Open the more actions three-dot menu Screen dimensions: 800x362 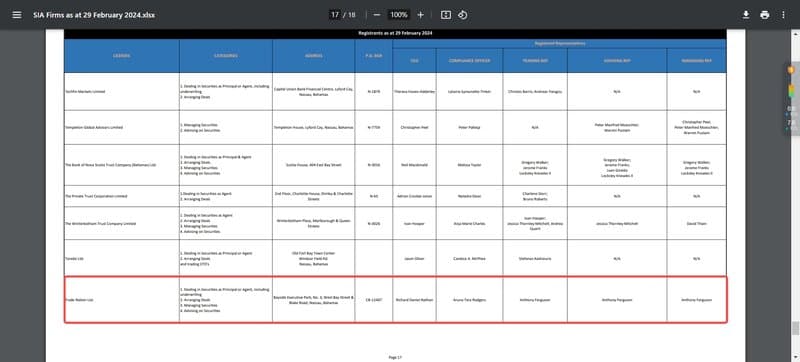(783, 15)
